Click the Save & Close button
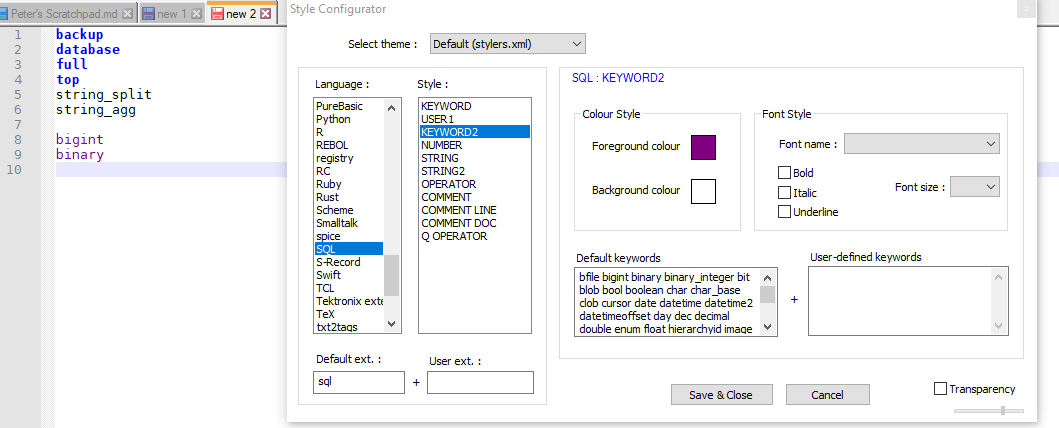The height and width of the screenshot is (428, 1059). point(721,395)
